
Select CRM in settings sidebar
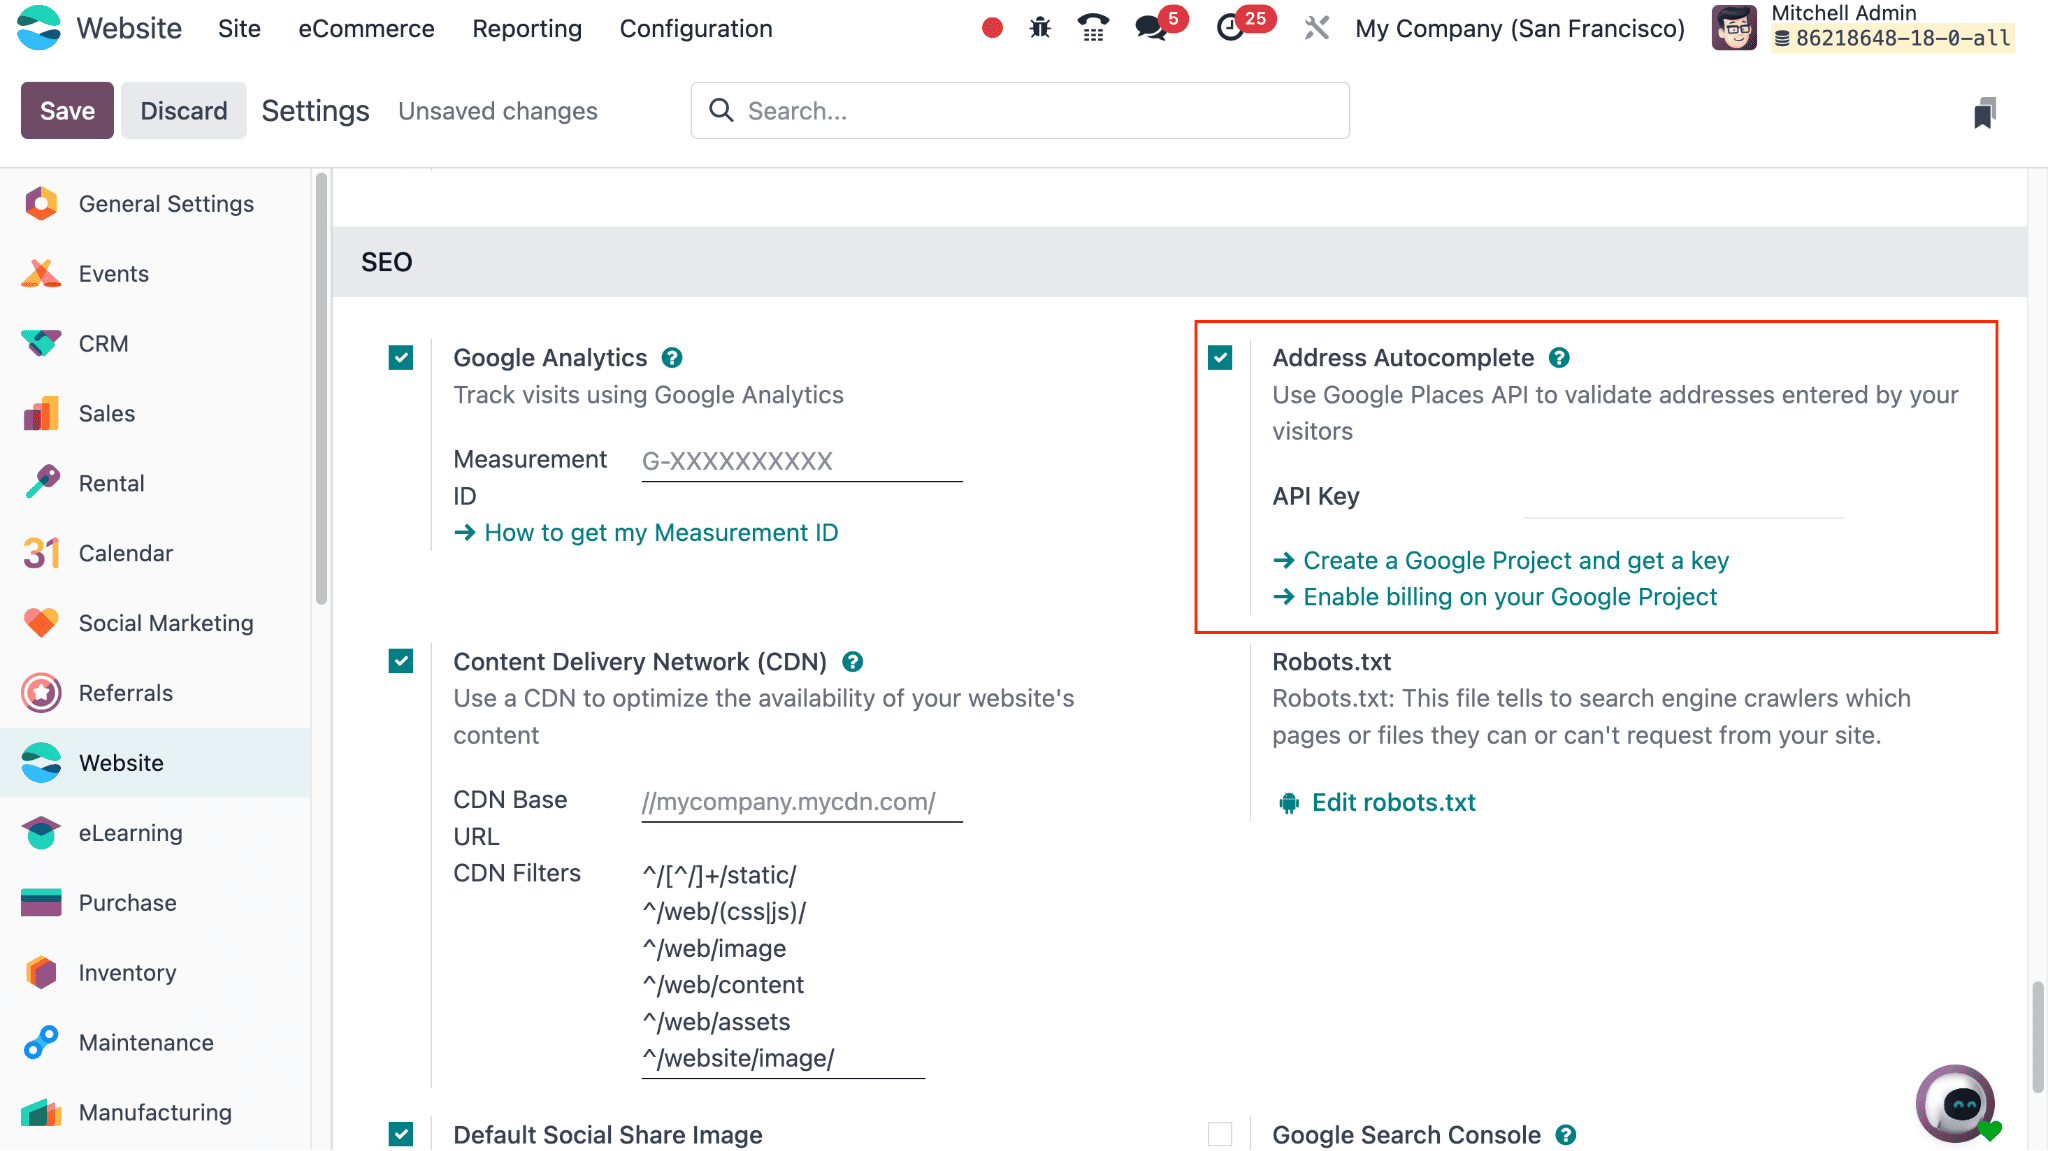[104, 344]
